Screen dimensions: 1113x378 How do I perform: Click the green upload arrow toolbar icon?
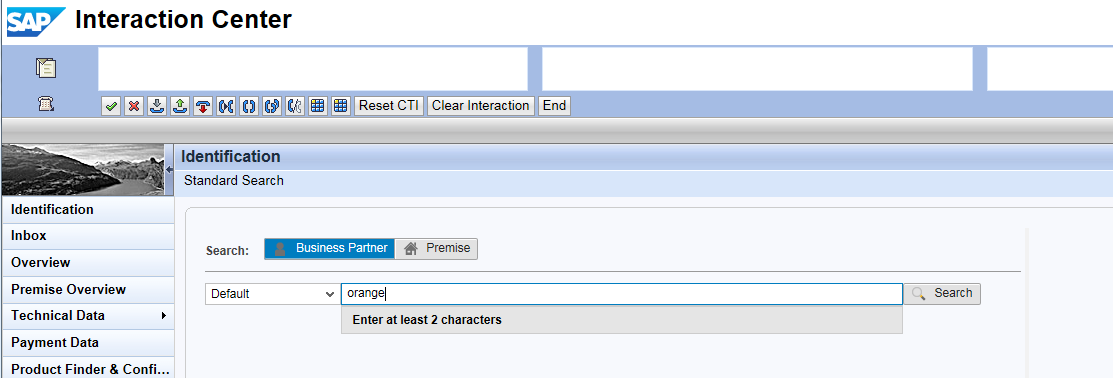point(180,106)
